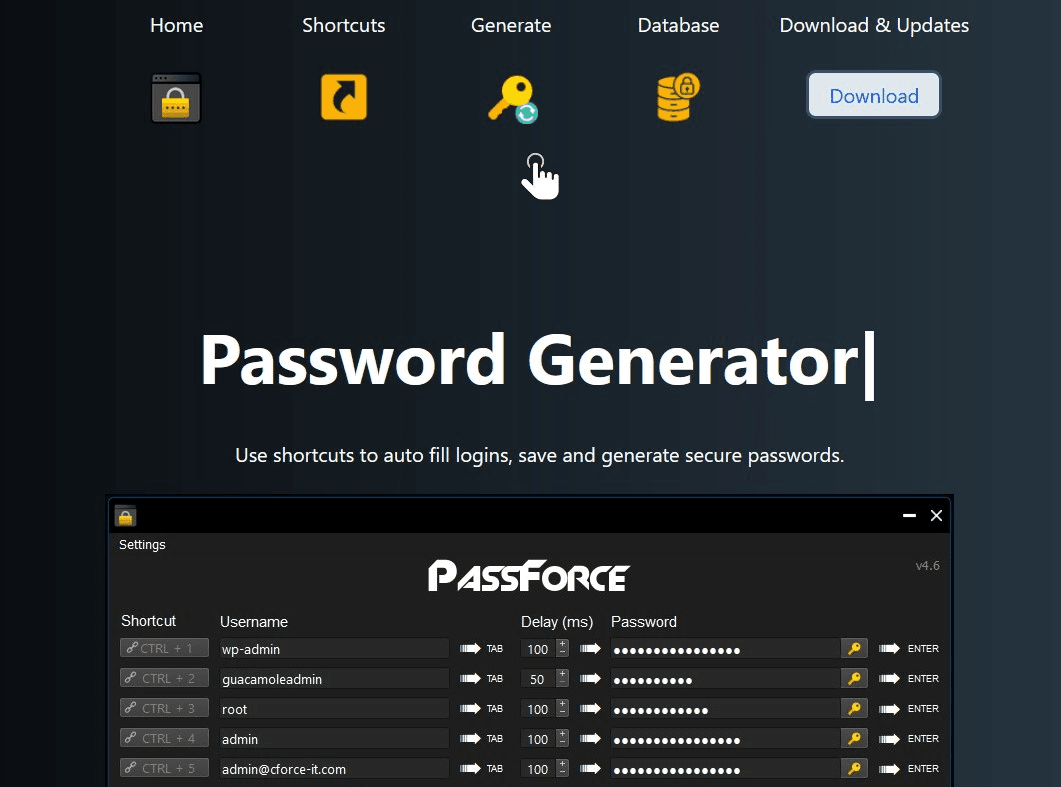Click the Home padlock window icon

coord(176,98)
